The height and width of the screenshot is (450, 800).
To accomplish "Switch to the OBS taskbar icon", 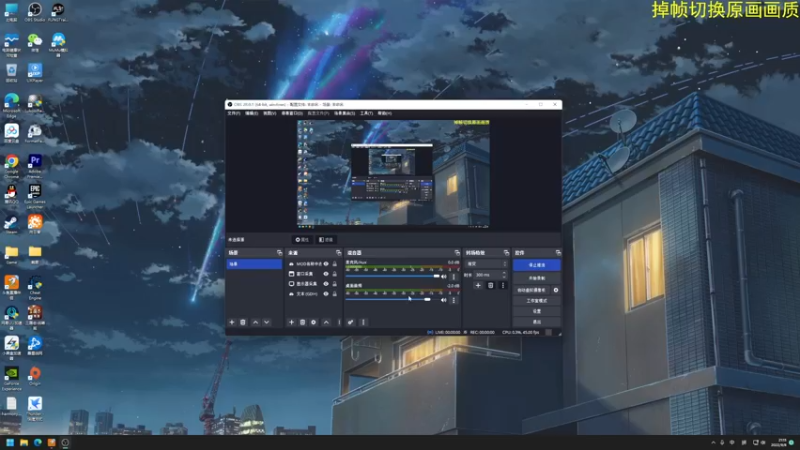I will 65,443.
